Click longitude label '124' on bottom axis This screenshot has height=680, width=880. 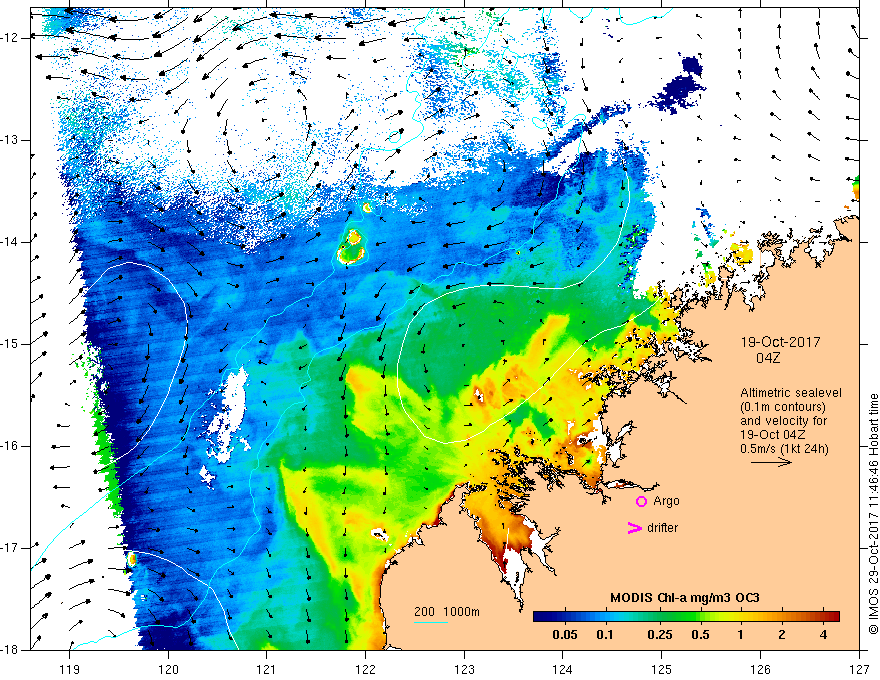point(563,669)
